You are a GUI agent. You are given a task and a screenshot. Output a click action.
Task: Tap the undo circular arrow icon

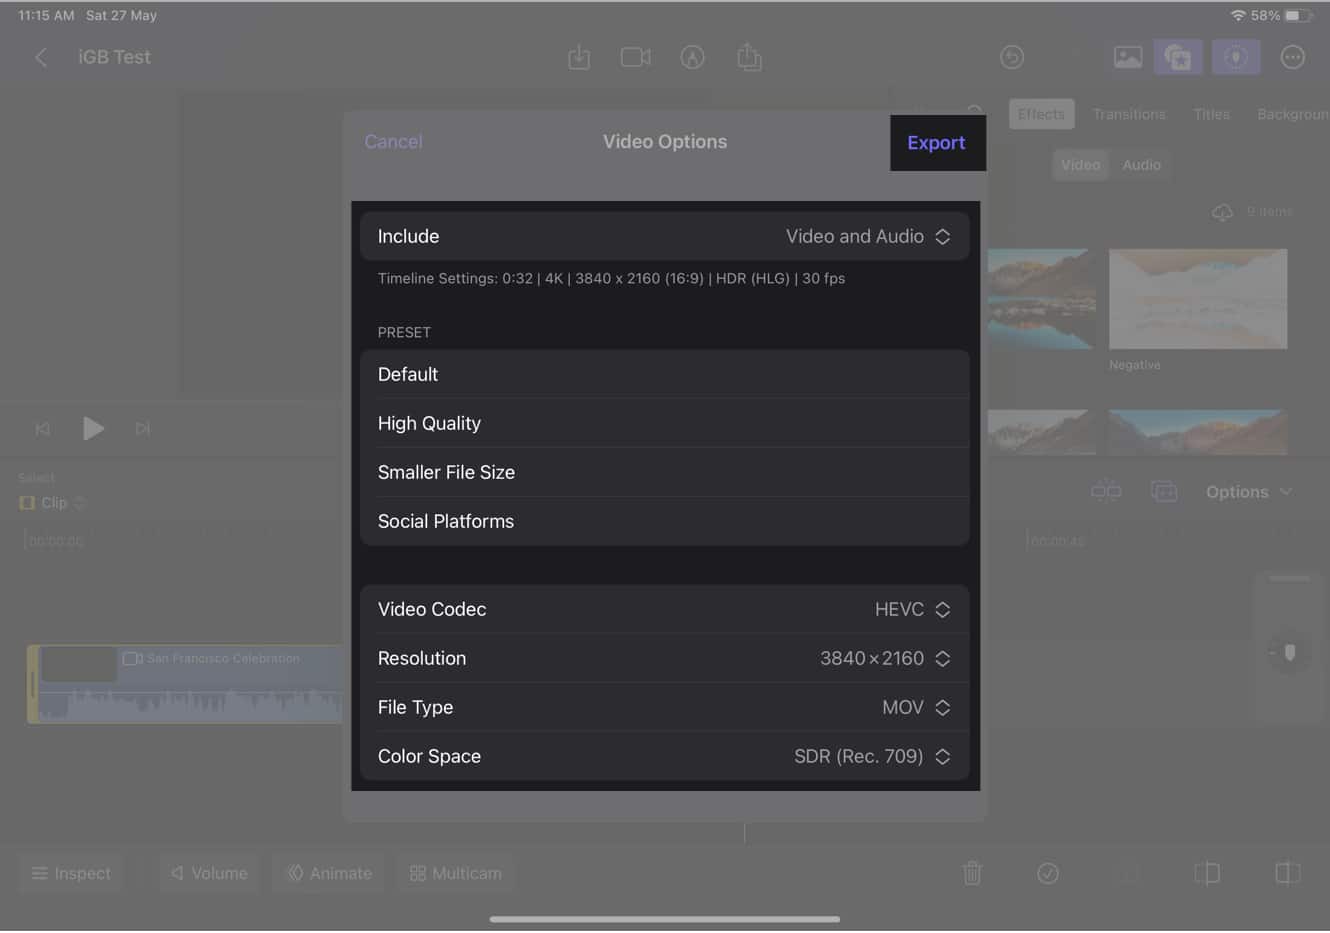1012,57
